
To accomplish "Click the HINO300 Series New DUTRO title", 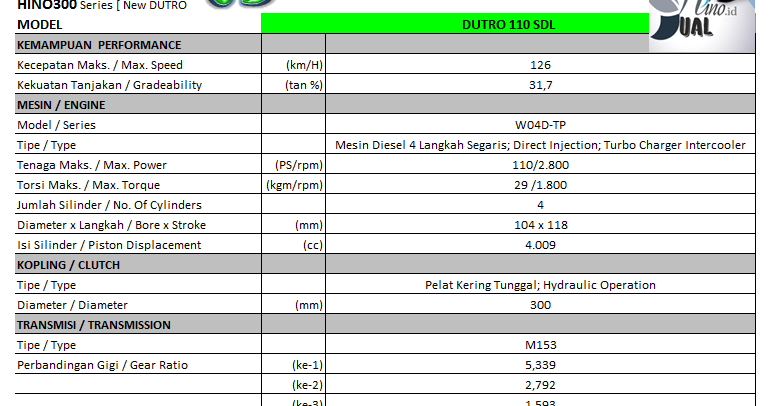I will pos(102,5).
